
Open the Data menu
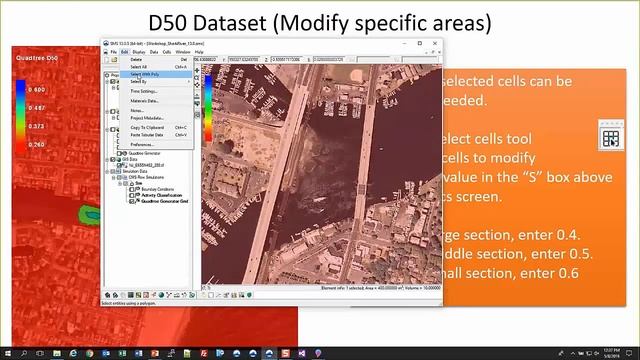154,52
